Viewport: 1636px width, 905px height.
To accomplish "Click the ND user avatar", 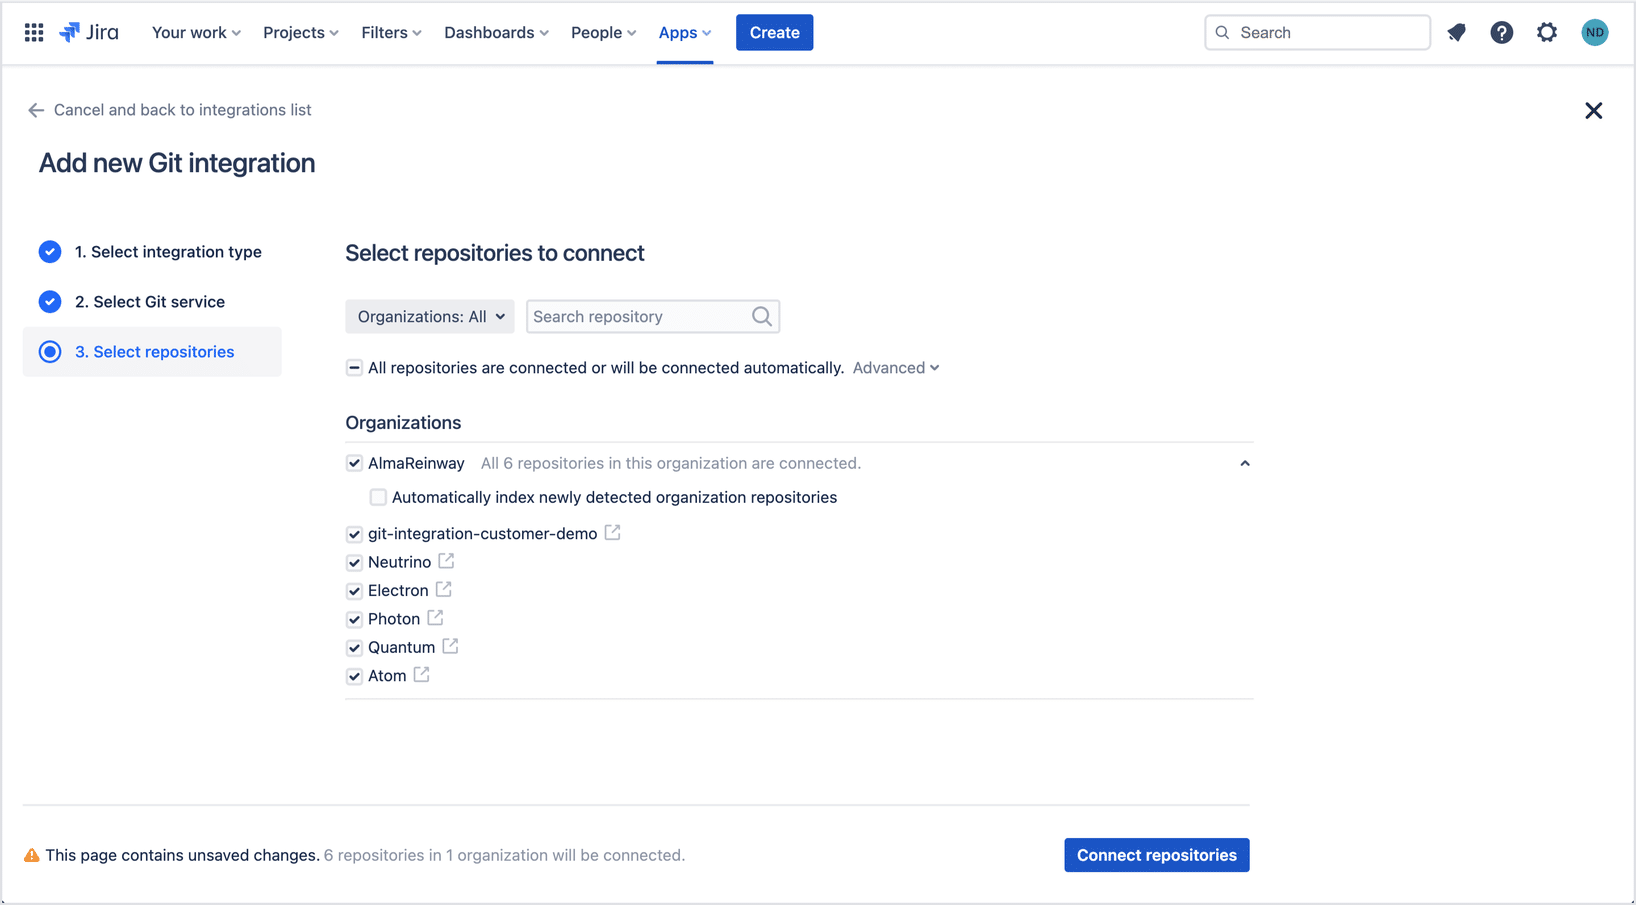I will [1594, 33].
